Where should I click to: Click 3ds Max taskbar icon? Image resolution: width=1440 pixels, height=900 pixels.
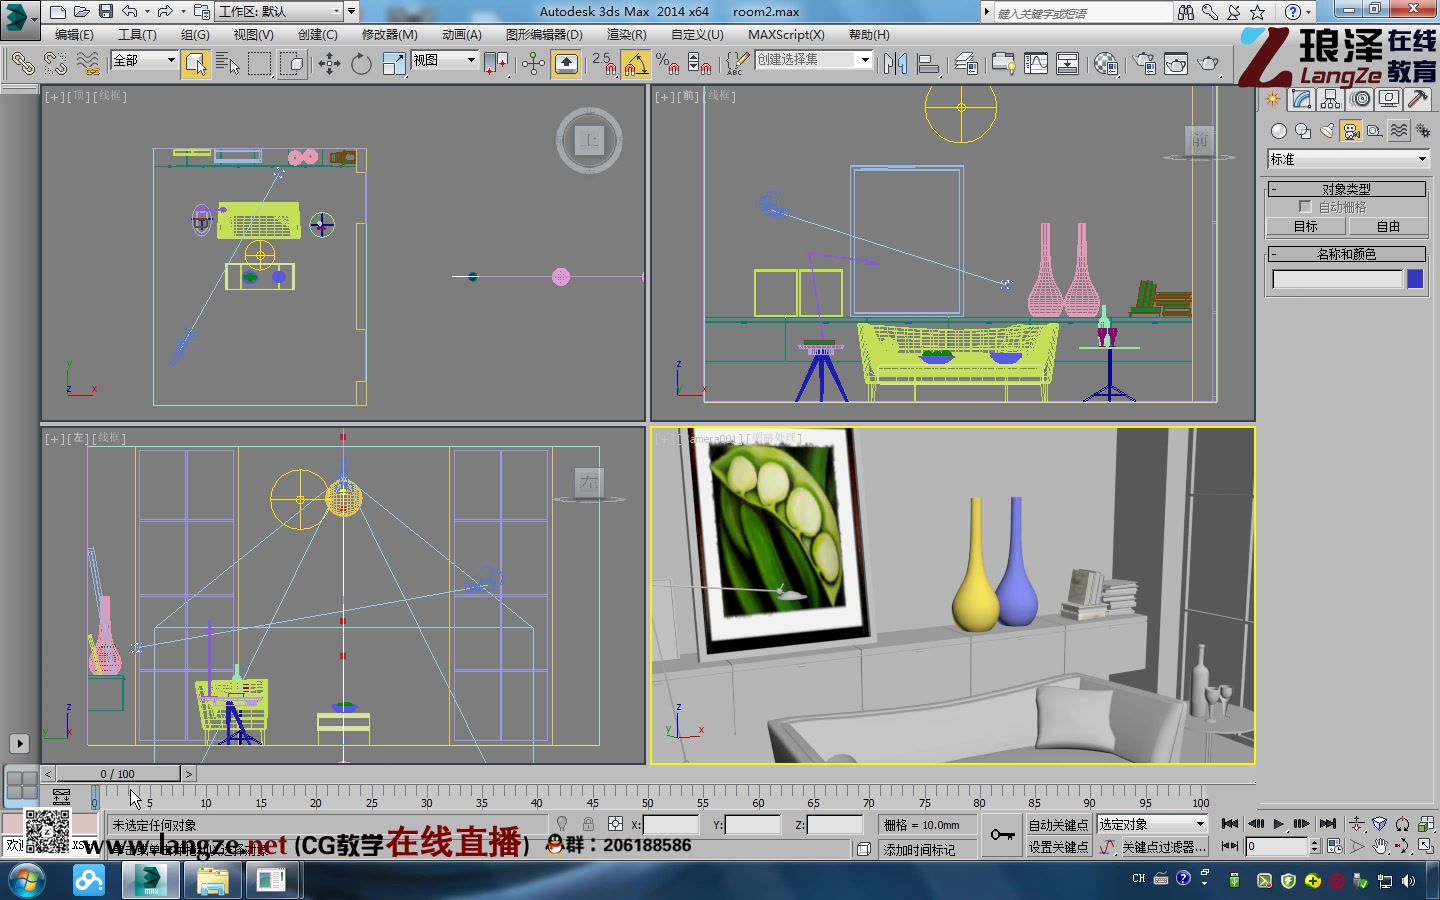click(151, 881)
